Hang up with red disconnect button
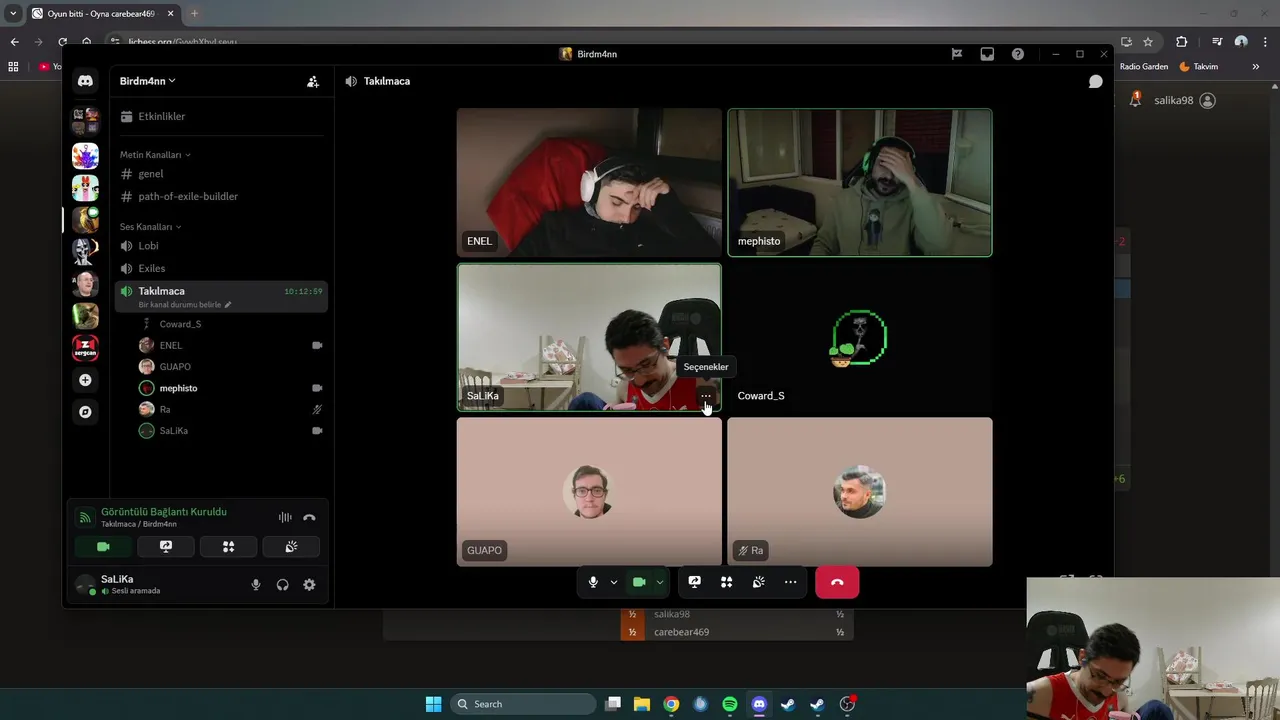The width and height of the screenshot is (1280, 720). click(837, 582)
